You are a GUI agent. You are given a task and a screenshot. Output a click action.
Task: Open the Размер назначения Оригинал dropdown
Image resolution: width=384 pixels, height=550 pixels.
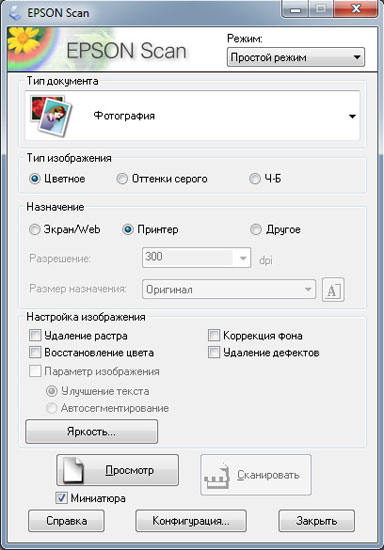pyautogui.click(x=229, y=289)
